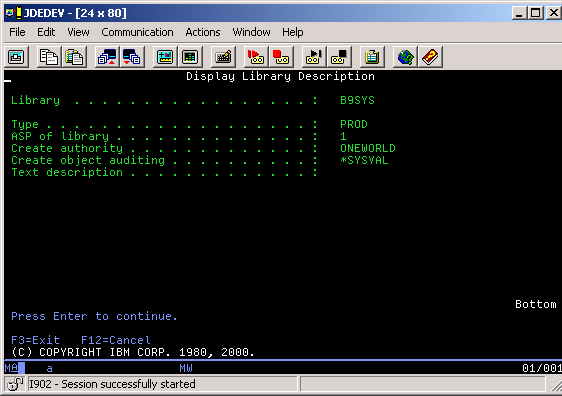Click the F3=Exit function key text
Image resolution: width=562 pixels, height=396 pixels.
[x=35, y=340]
